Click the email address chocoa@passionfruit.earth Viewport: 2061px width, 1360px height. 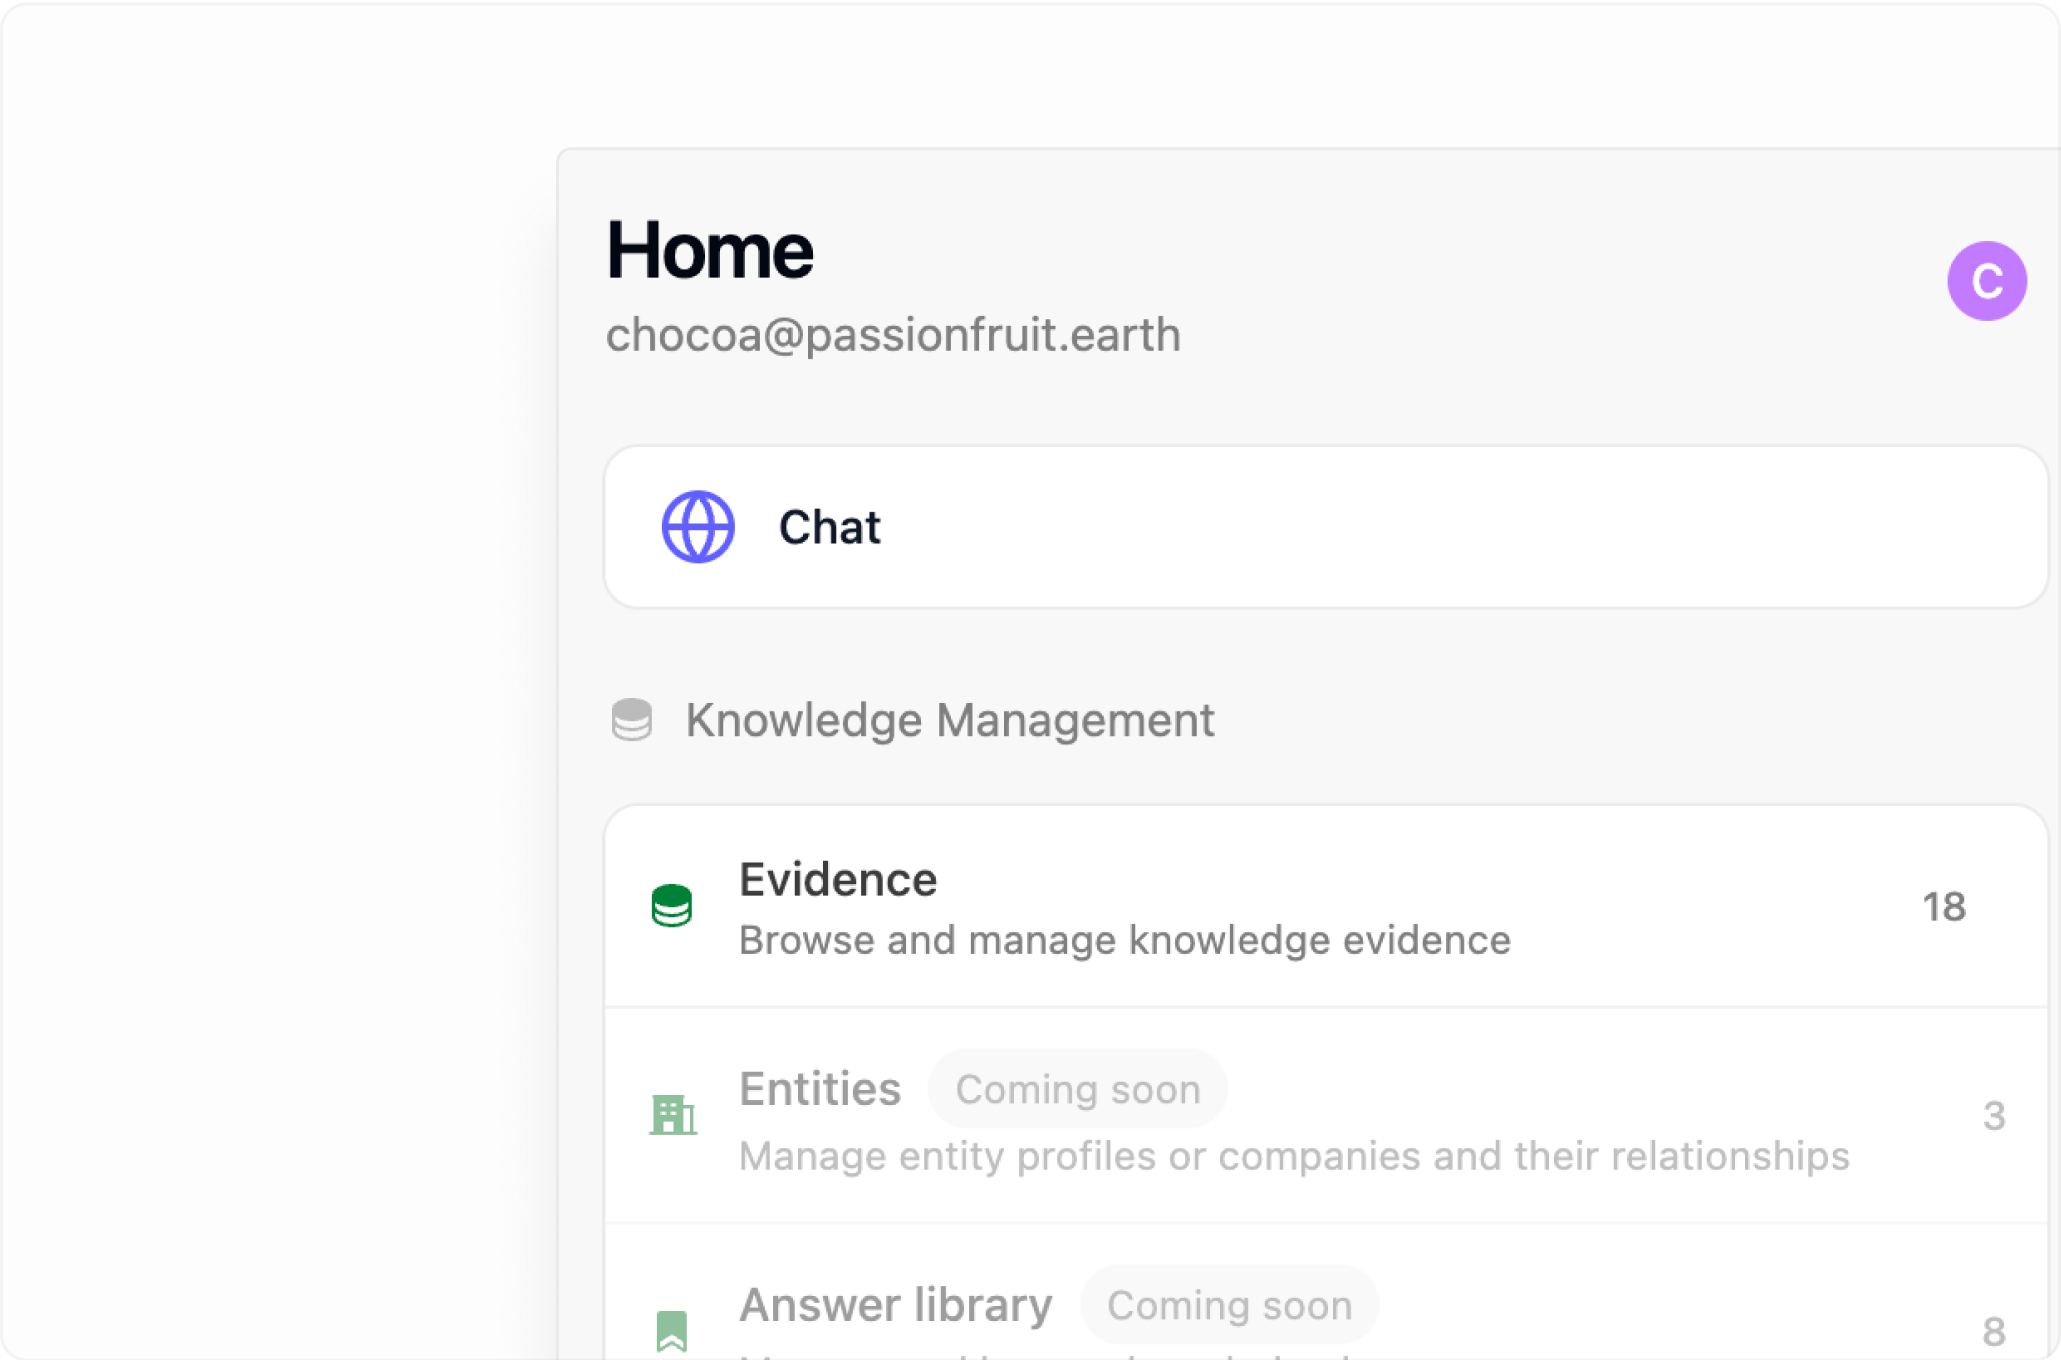tap(894, 336)
